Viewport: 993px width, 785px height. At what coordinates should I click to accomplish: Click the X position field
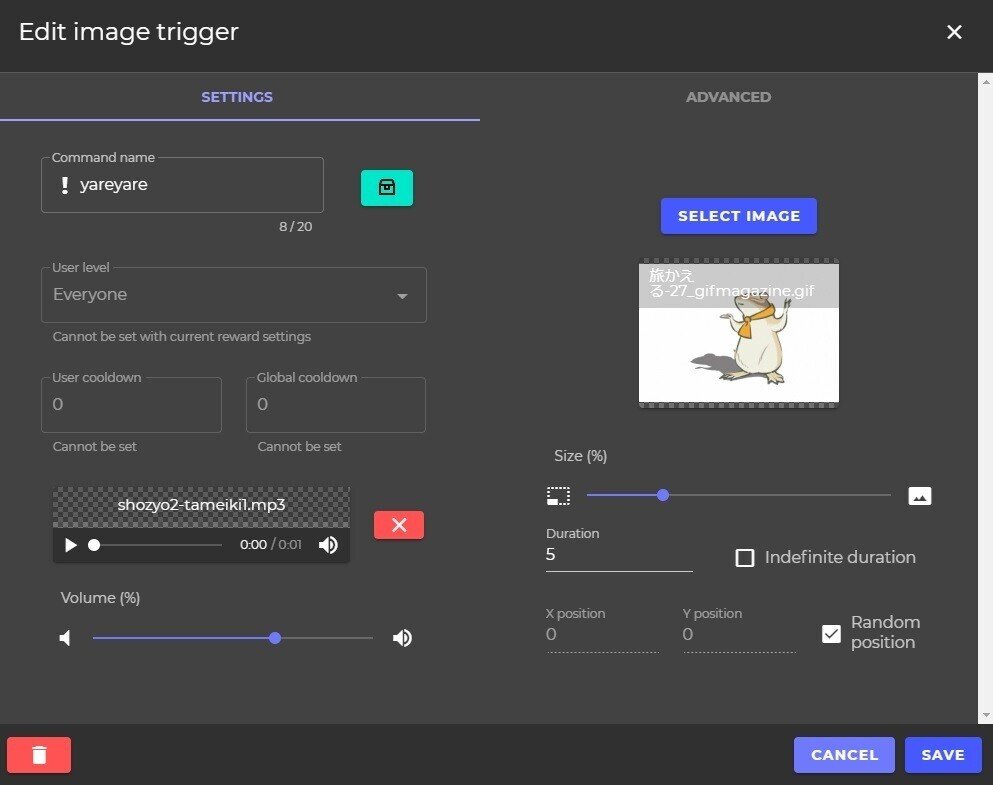(x=602, y=634)
